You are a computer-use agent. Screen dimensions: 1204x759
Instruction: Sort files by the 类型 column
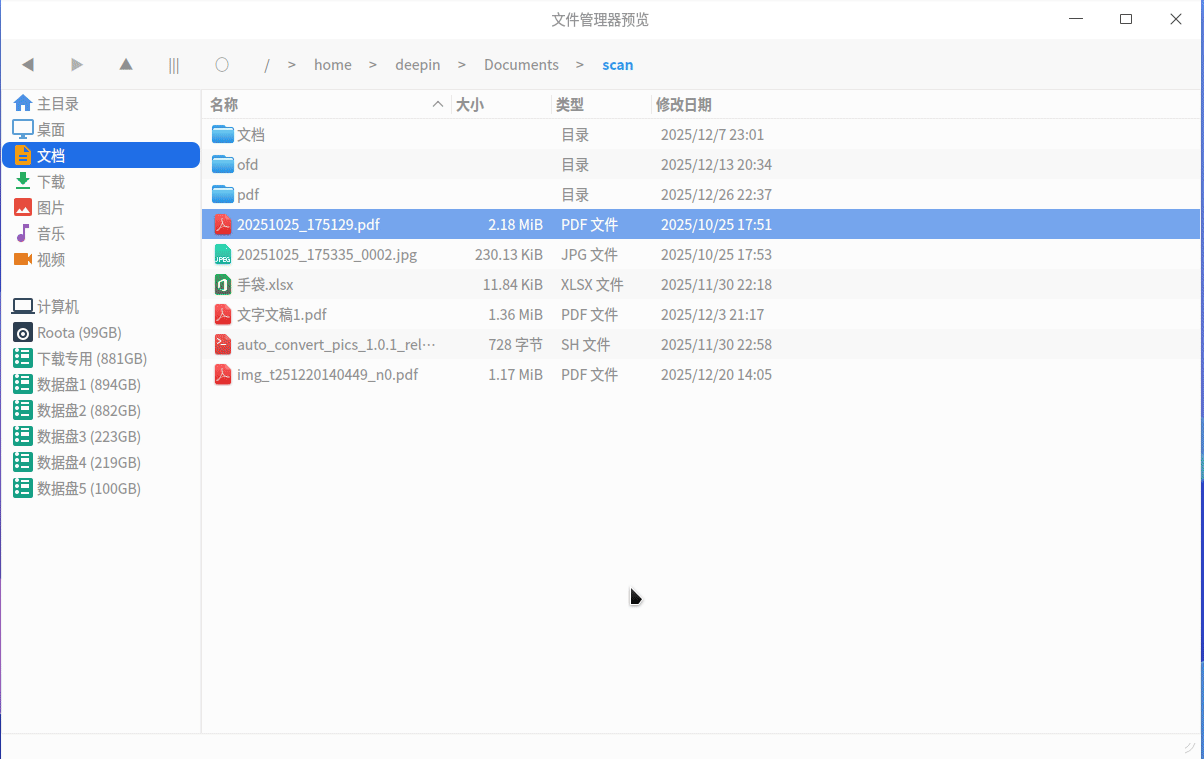[601, 105]
